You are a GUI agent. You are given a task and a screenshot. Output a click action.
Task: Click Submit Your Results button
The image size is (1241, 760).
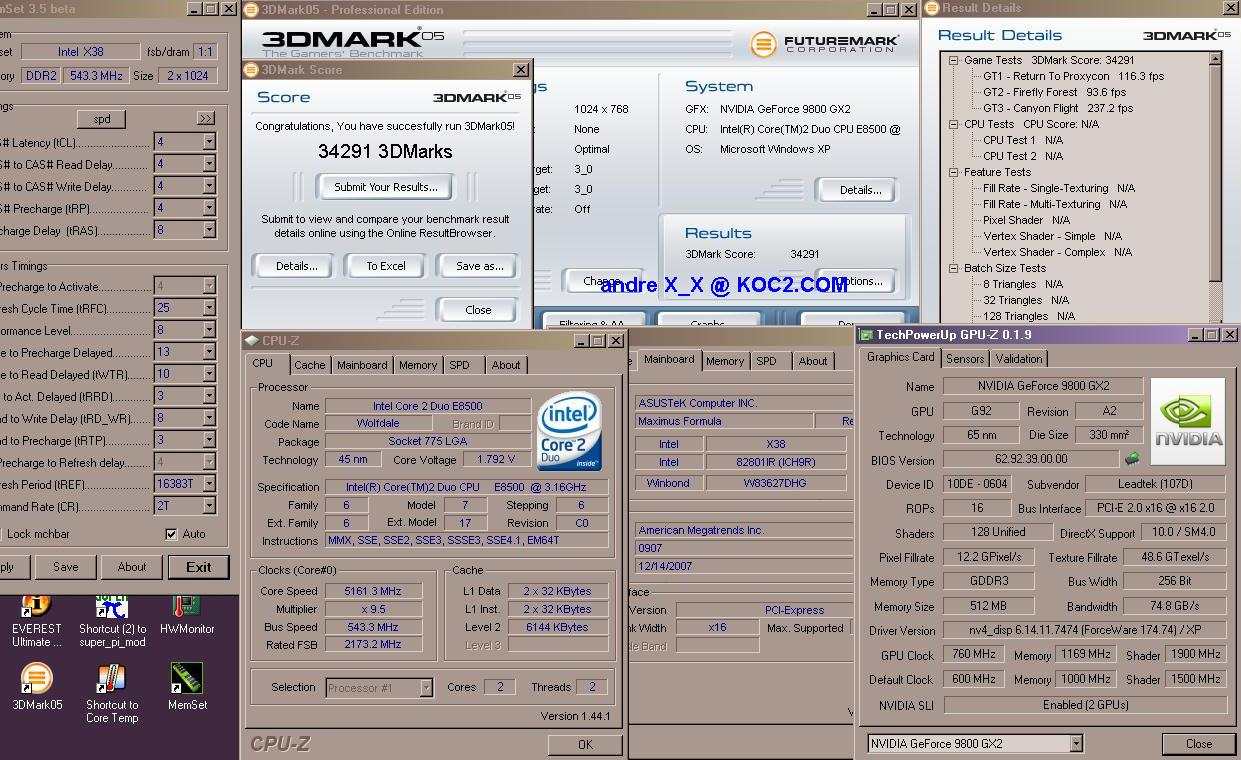pos(385,187)
